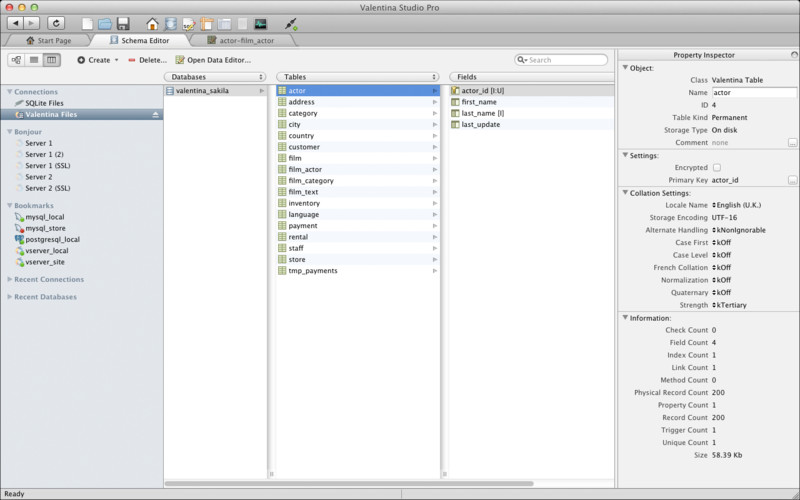The width and height of the screenshot is (800, 500).
Task: Open the Activity Monitor toolbar icon
Action: 261,24
